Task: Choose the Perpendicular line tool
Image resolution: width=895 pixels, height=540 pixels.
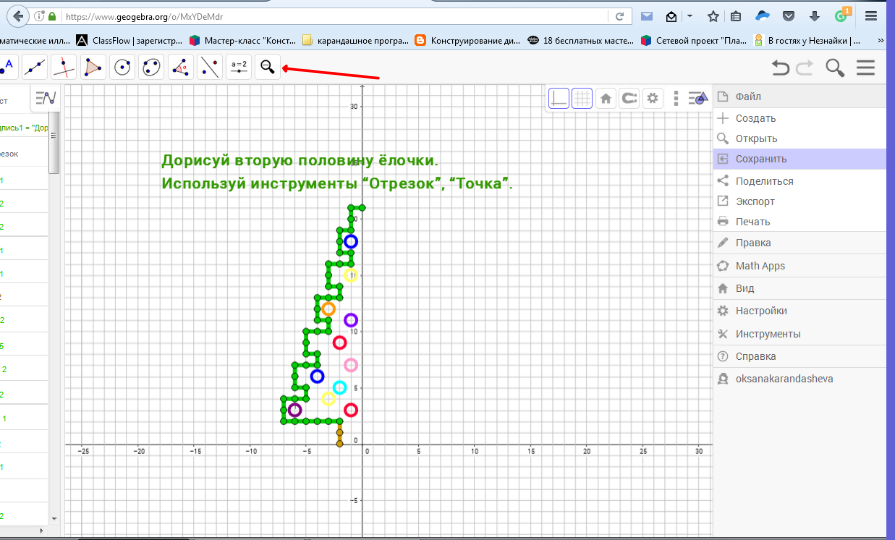Action: (64, 67)
